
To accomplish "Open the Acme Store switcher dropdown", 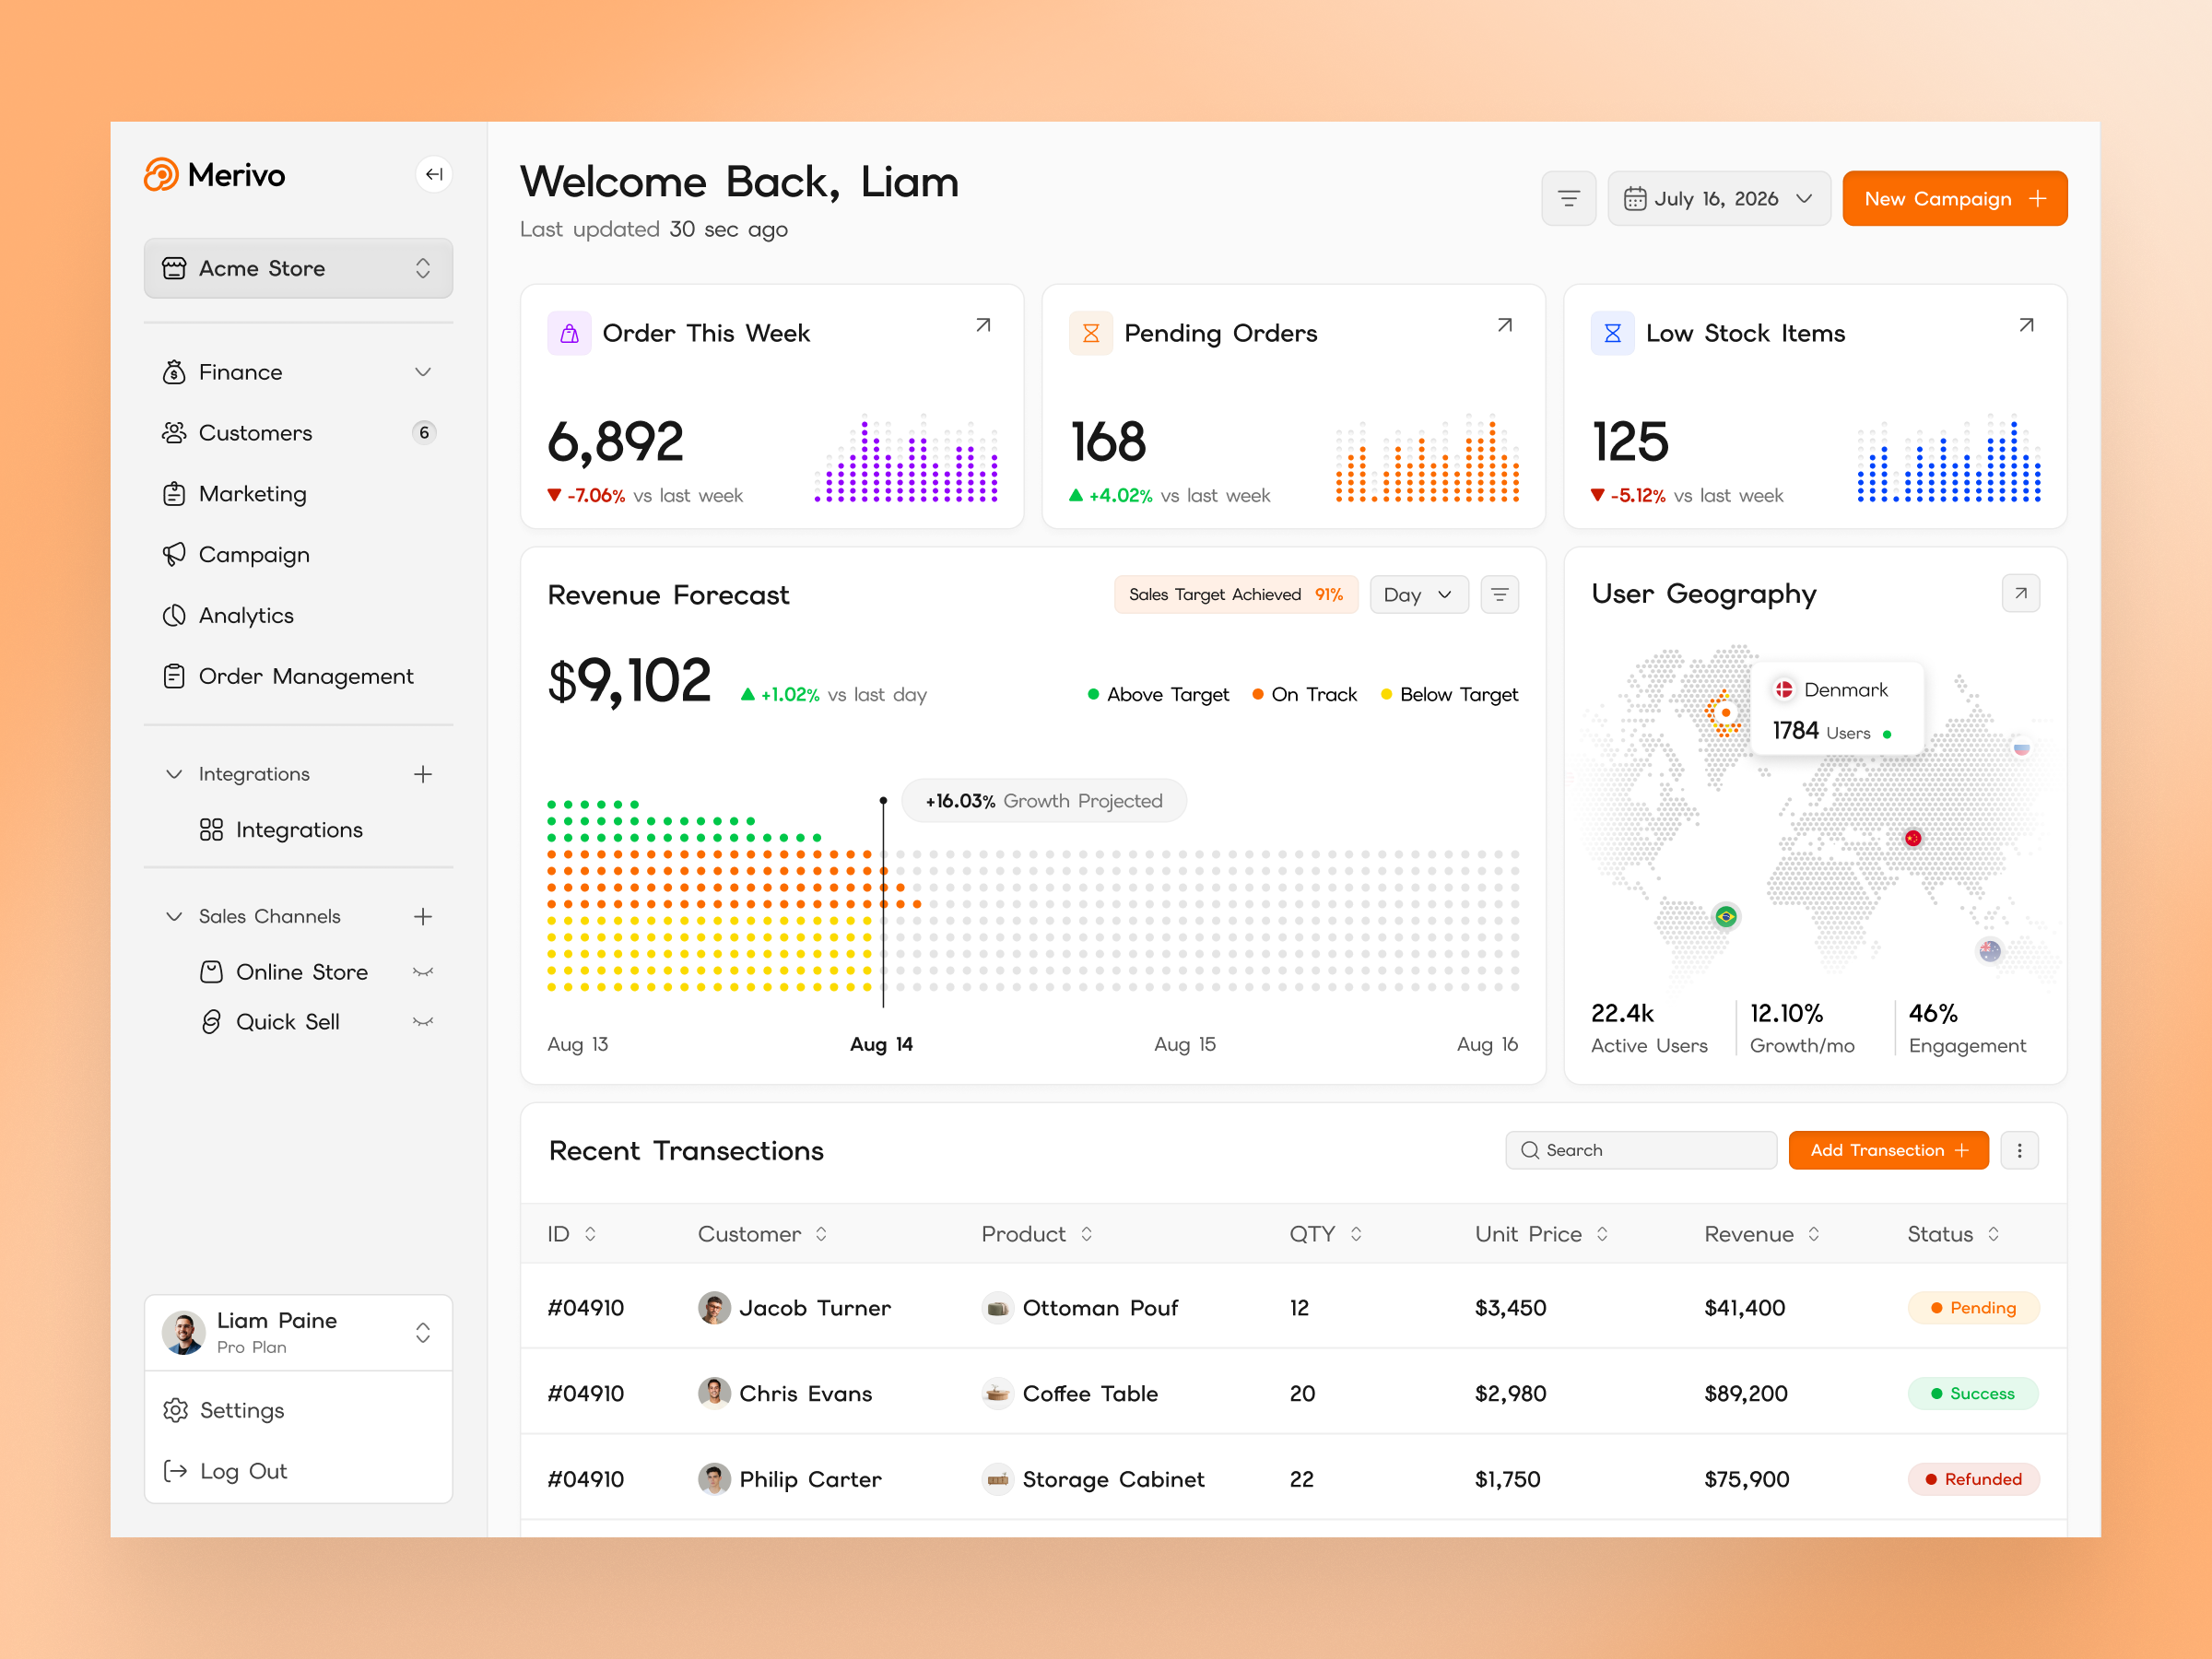I will click(x=298, y=268).
